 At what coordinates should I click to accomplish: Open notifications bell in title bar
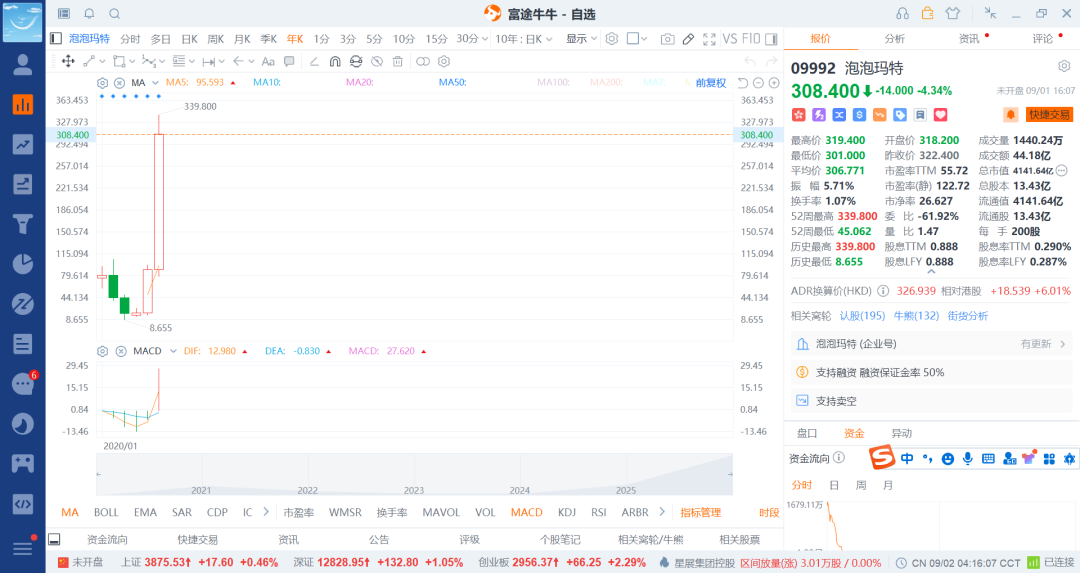tap(89, 14)
